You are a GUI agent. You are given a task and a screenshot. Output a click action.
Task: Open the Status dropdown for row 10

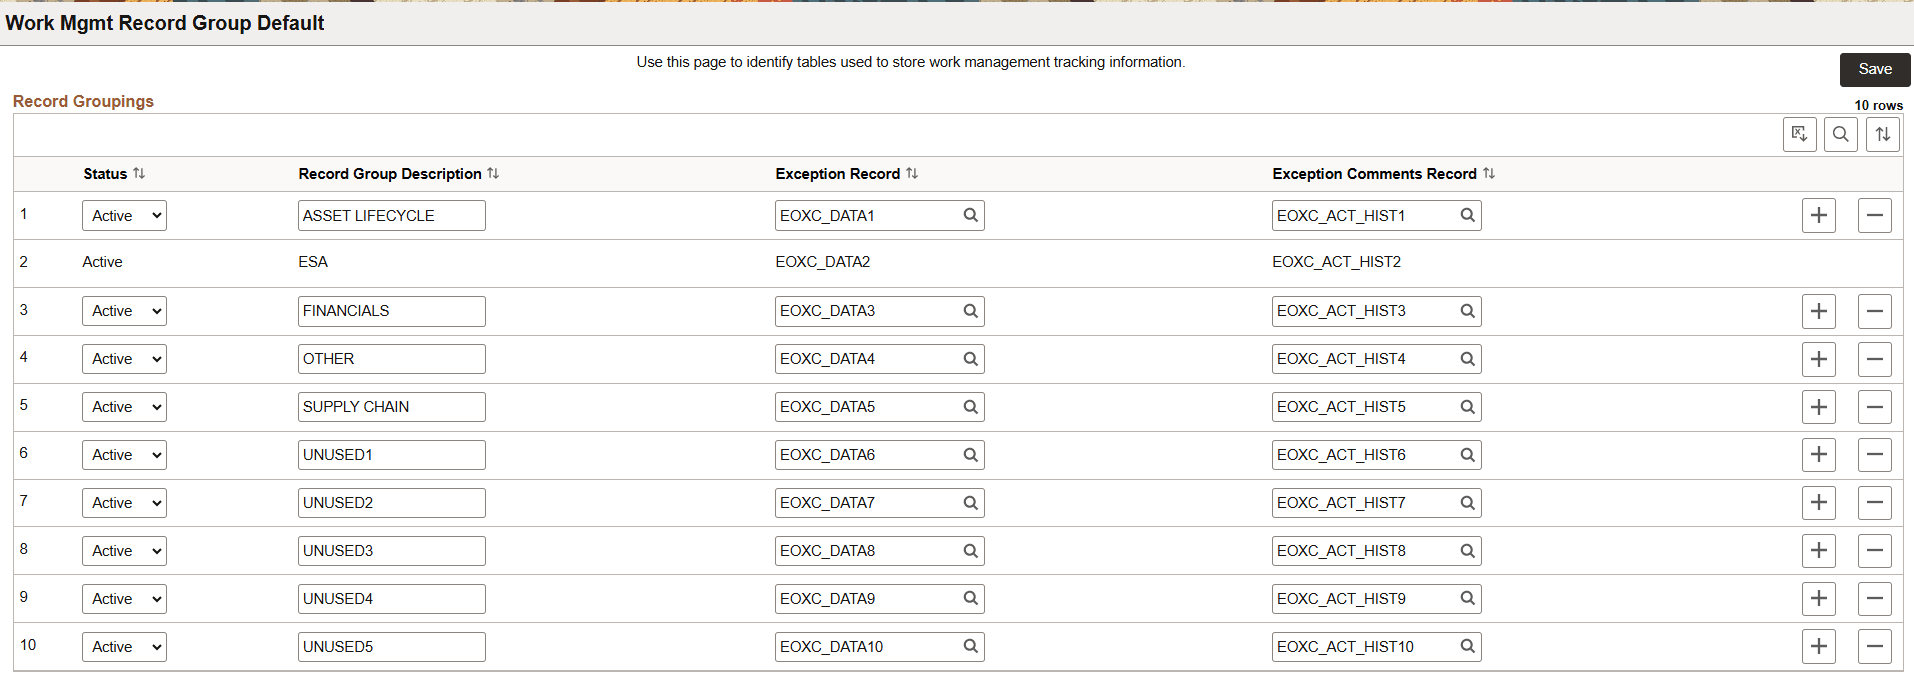click(124, 646)
